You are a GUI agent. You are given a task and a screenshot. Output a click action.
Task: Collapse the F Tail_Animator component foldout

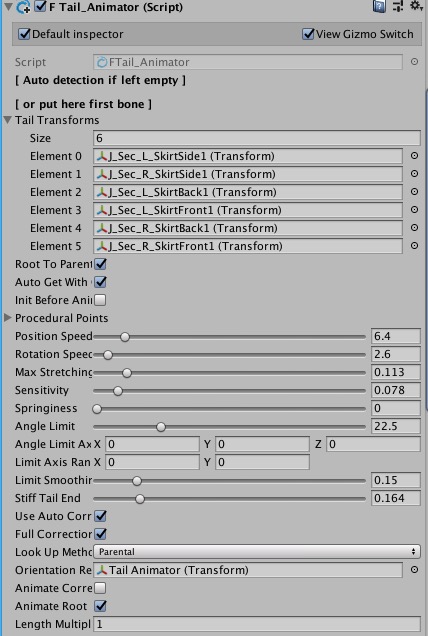click(x=8, y=6)
